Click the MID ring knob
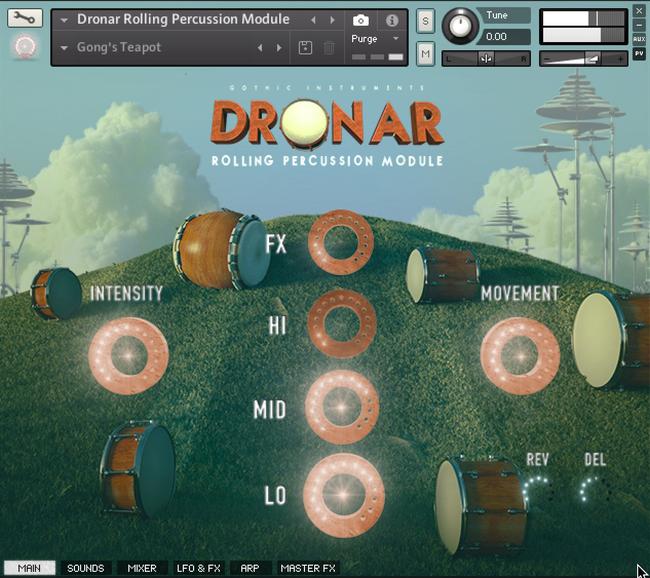The image size is (650, 578). pyautogui.click(x=342, y=407)
